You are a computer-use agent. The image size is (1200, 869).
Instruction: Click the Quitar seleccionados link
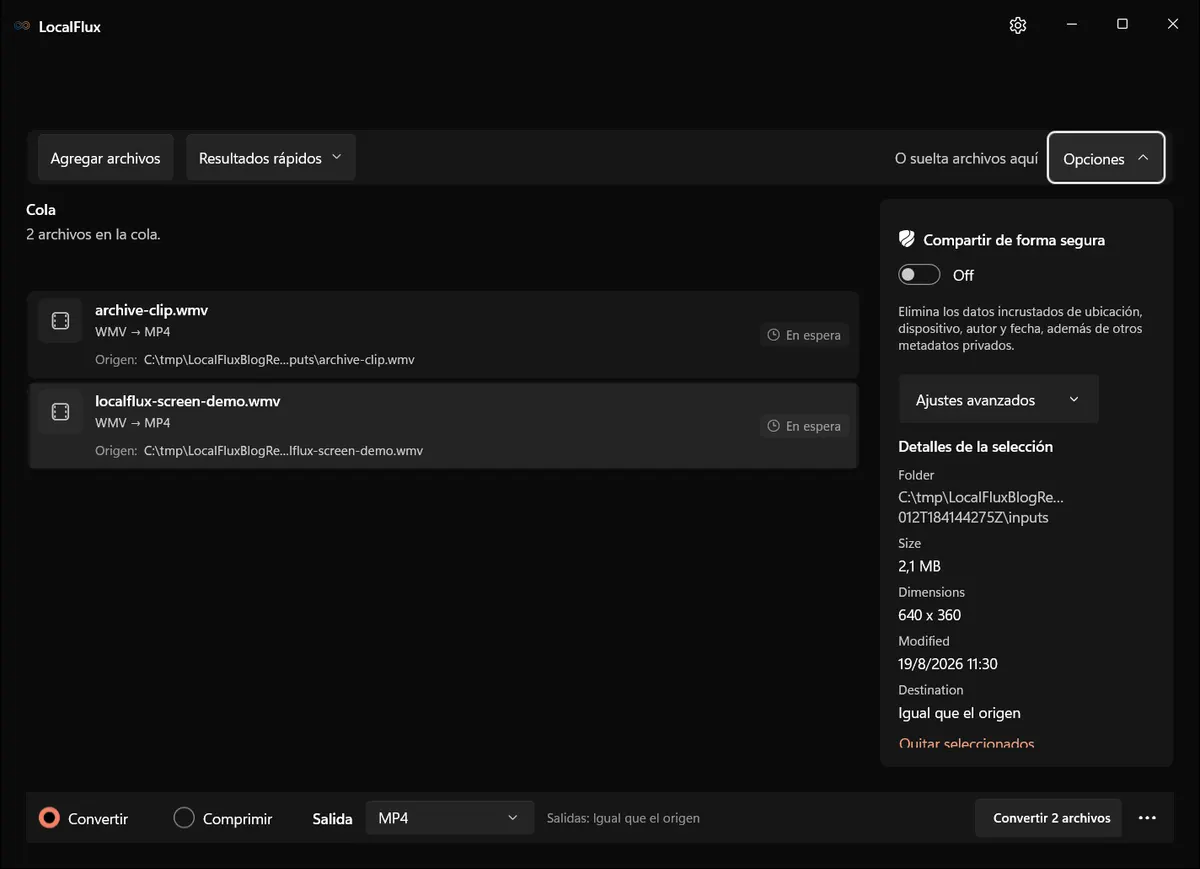(967, 743)
